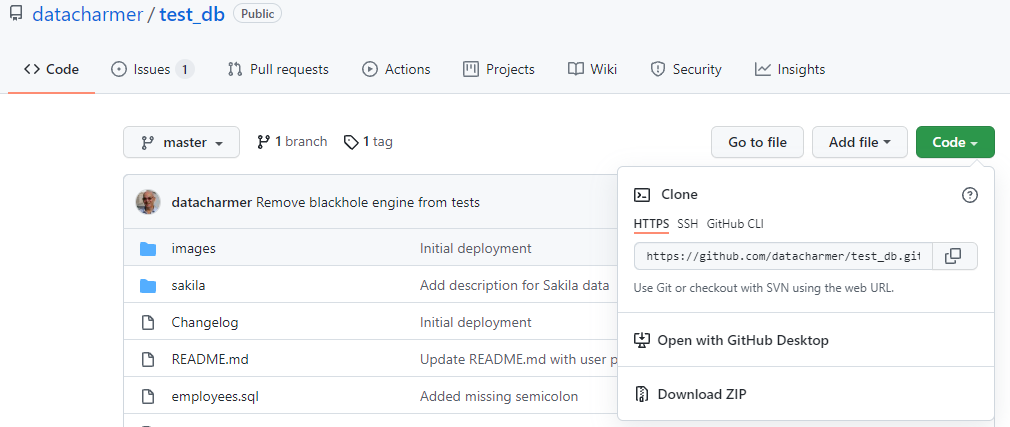Choose Download ZIP
The width and height of the screenshot is (1010, 427).
pyautogui.click(x=701, y=394)
